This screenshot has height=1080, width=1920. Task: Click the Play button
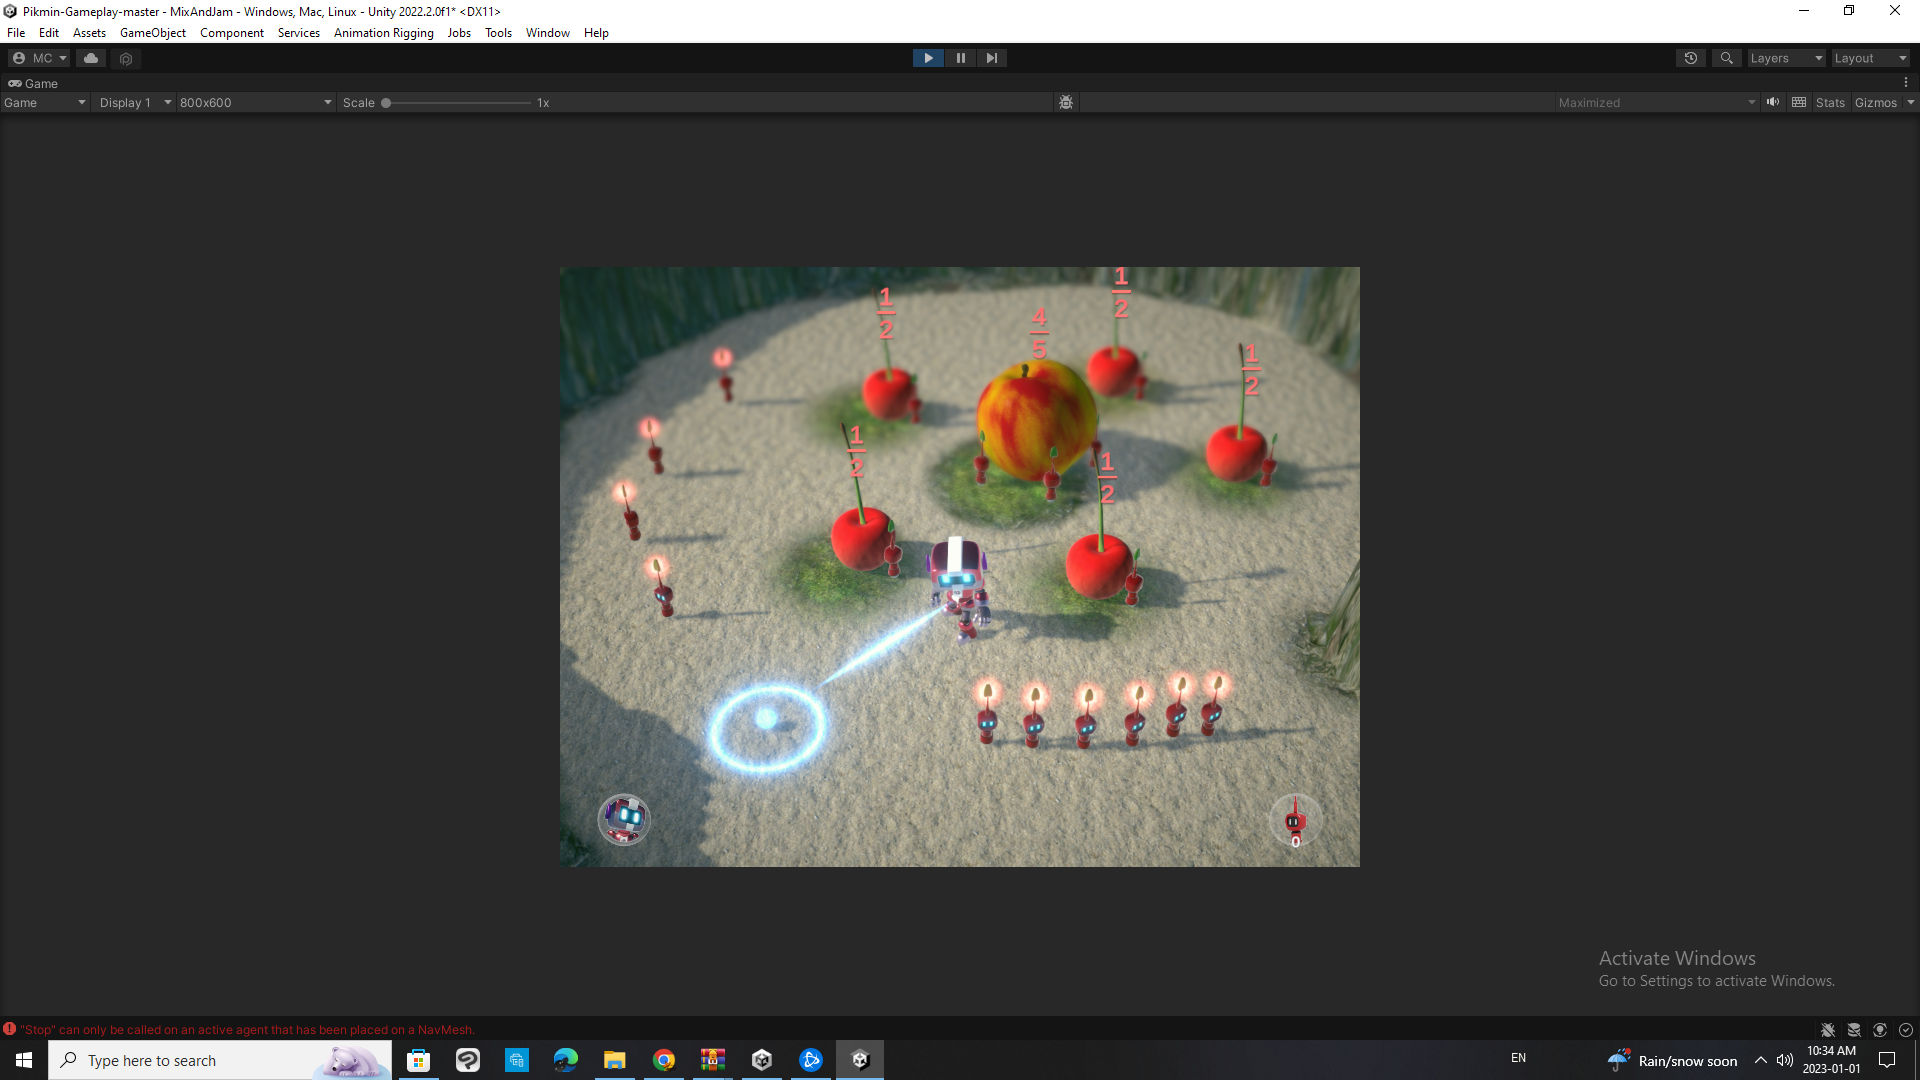pyautogui.click(x=928, y=58)
